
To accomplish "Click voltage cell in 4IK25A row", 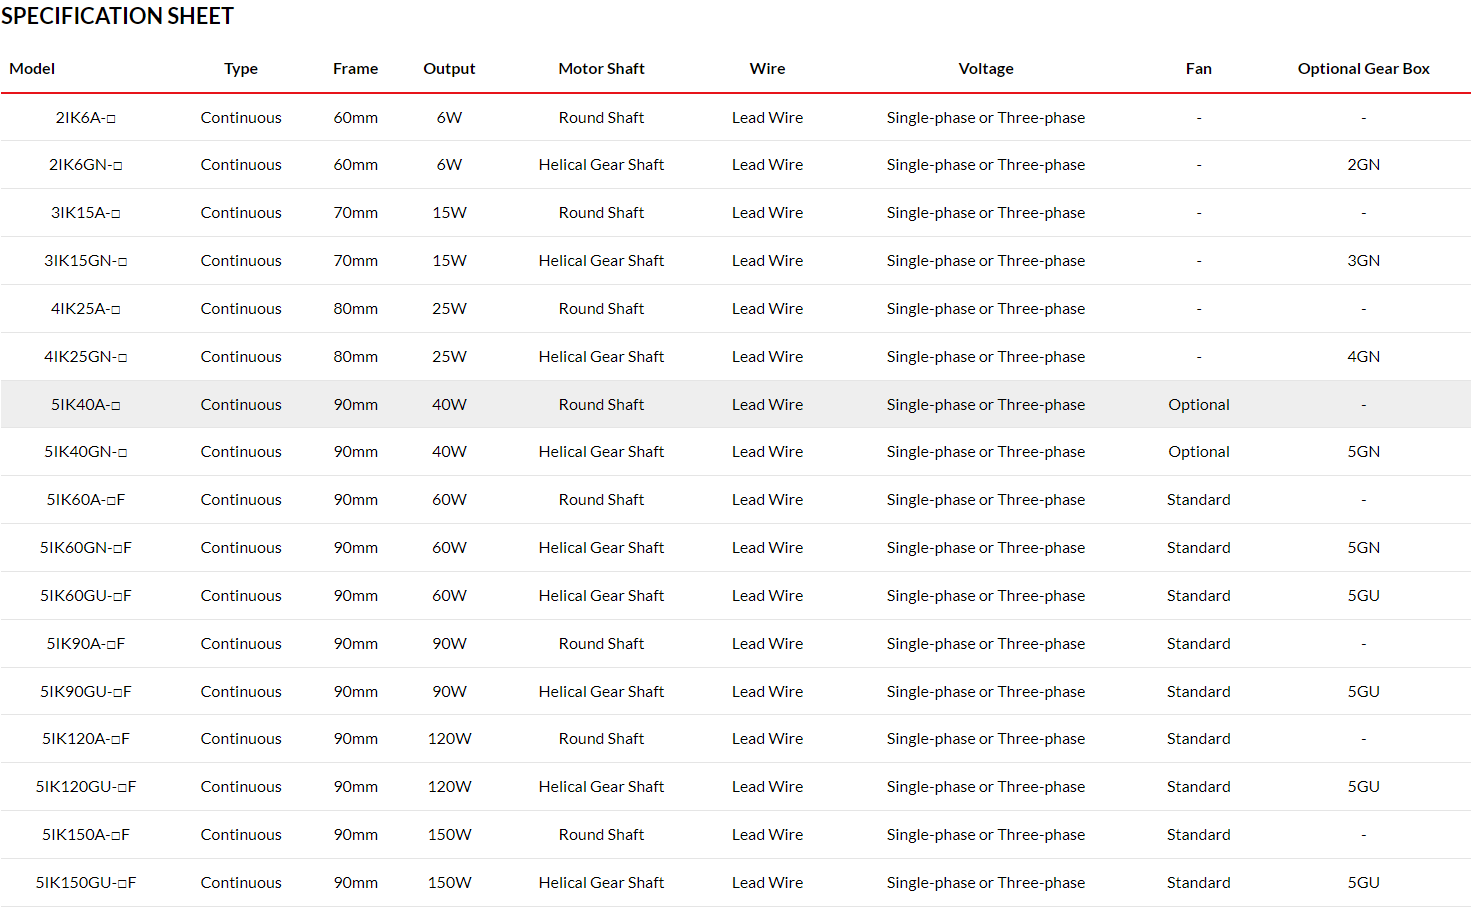I will click(x=986, y=309).
